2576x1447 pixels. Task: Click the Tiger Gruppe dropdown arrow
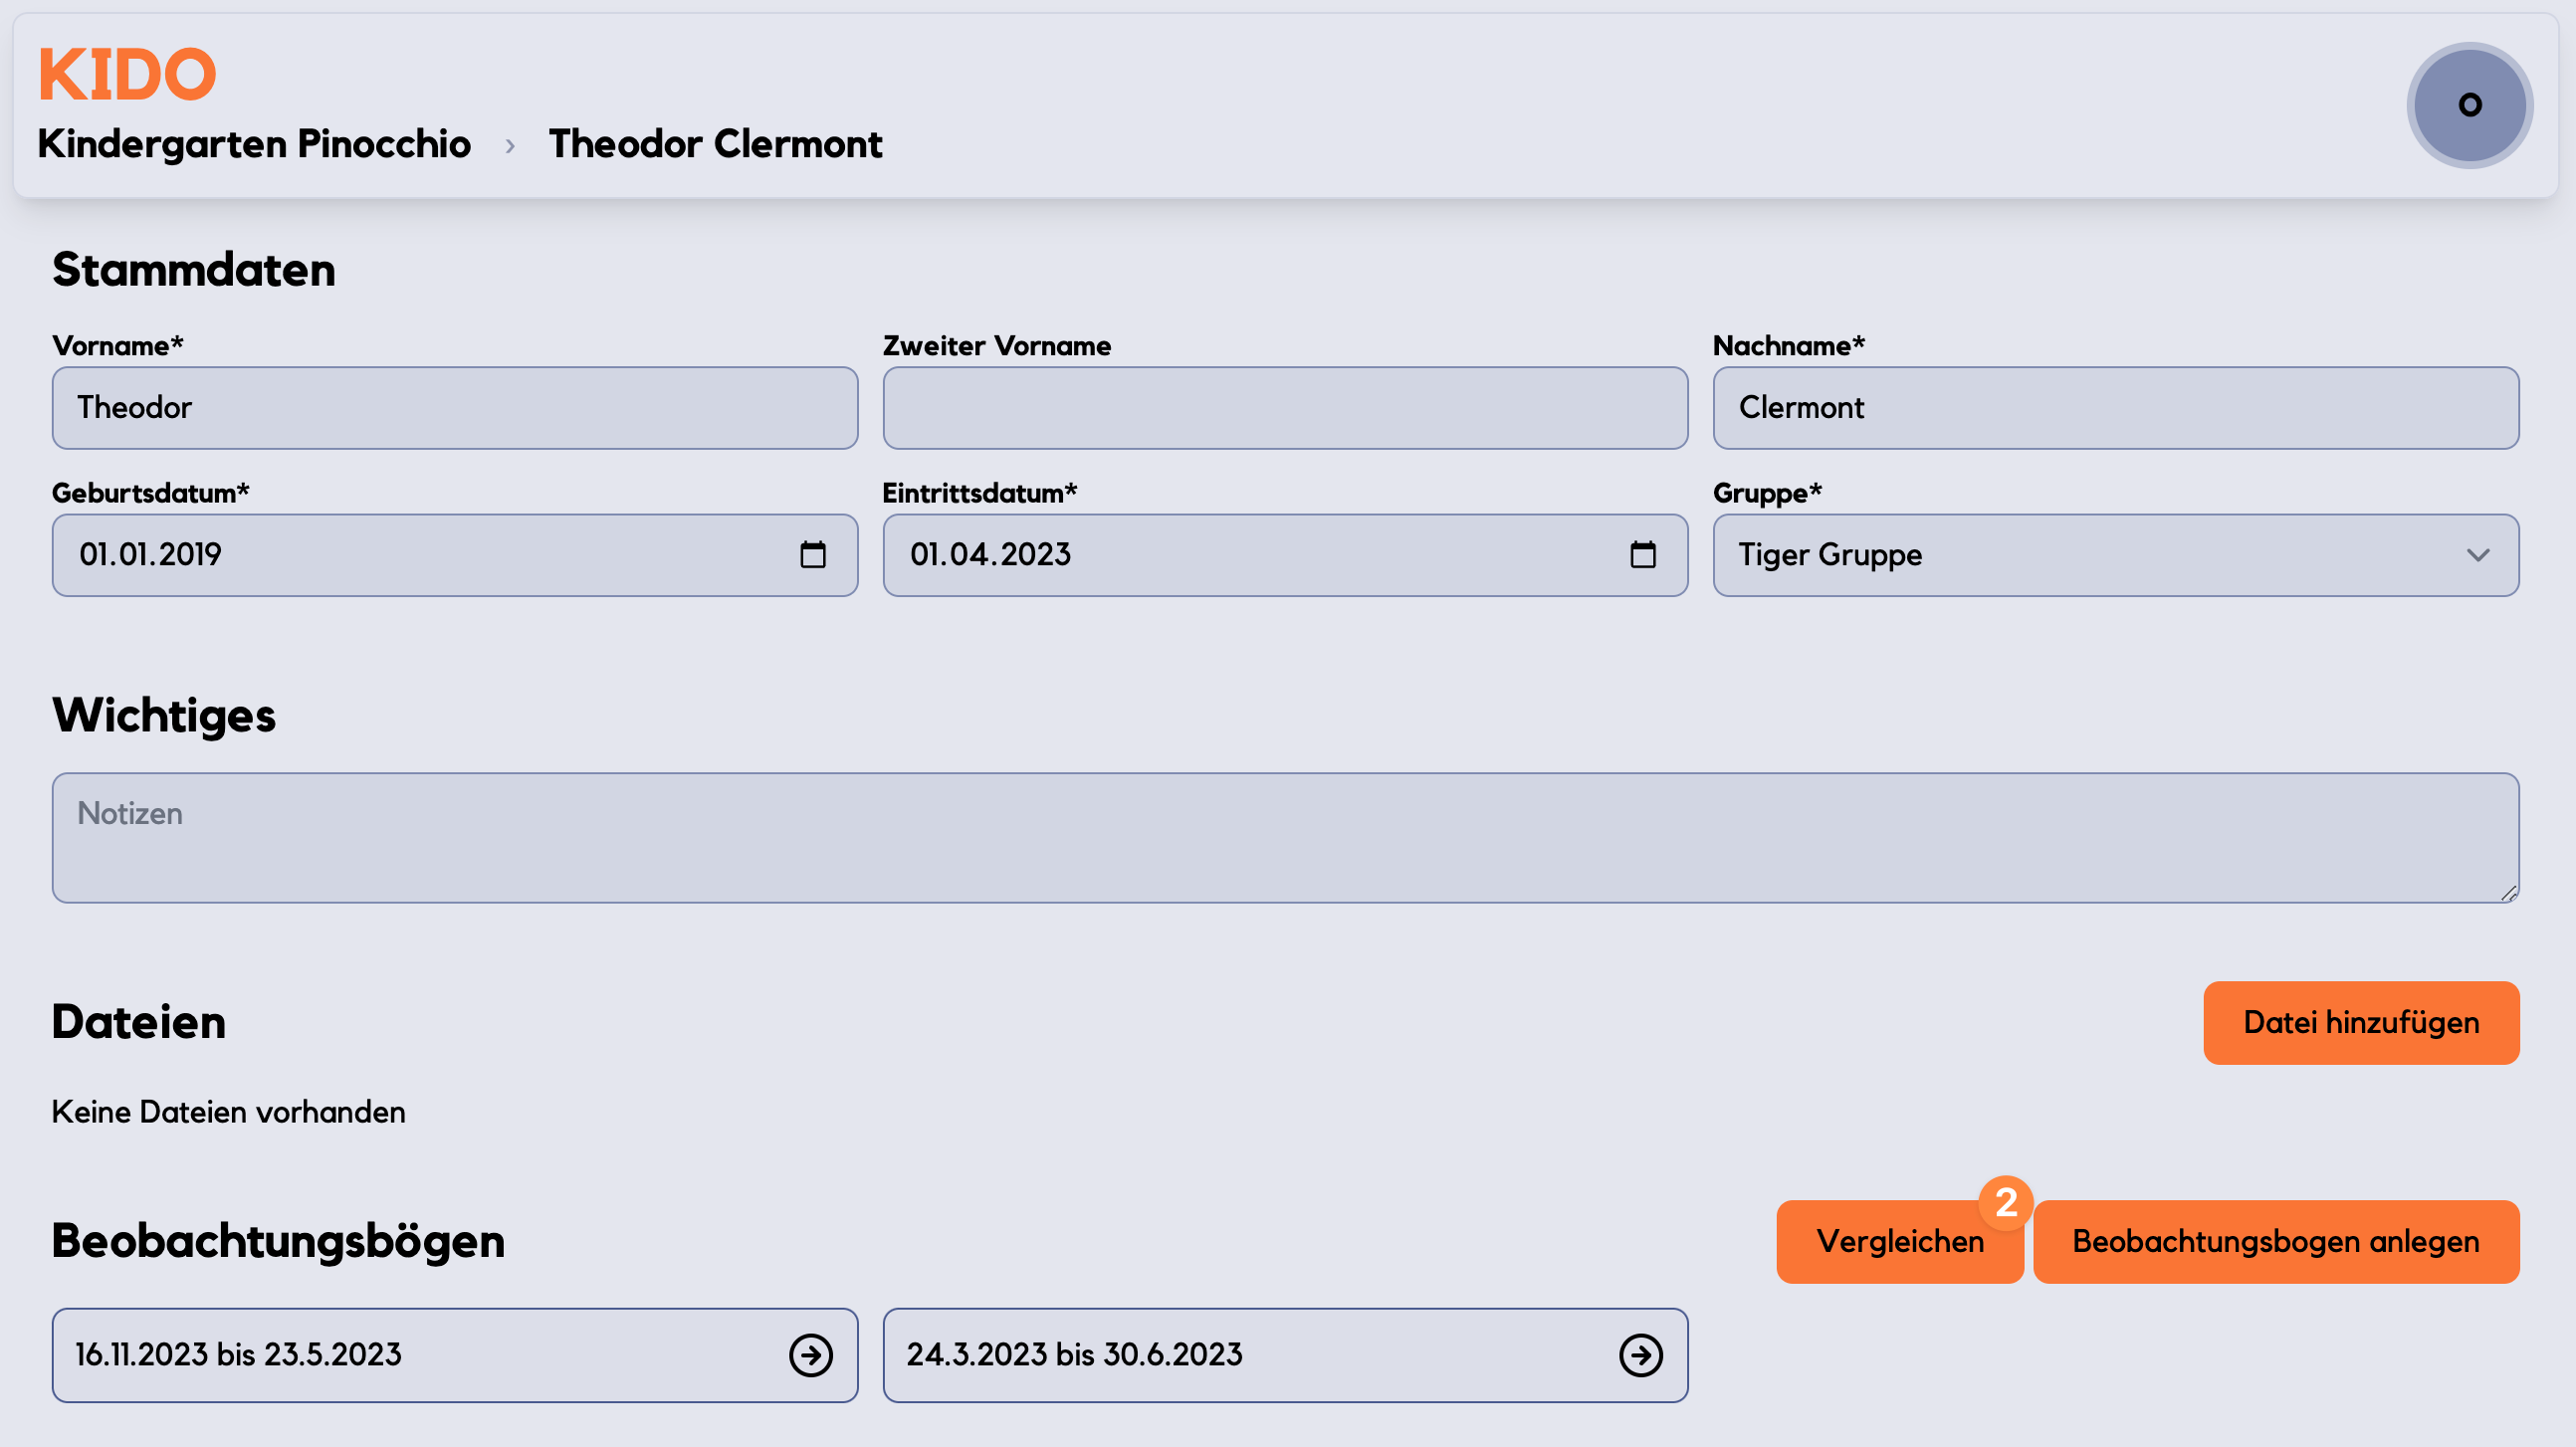click(x=2477, y=555)
